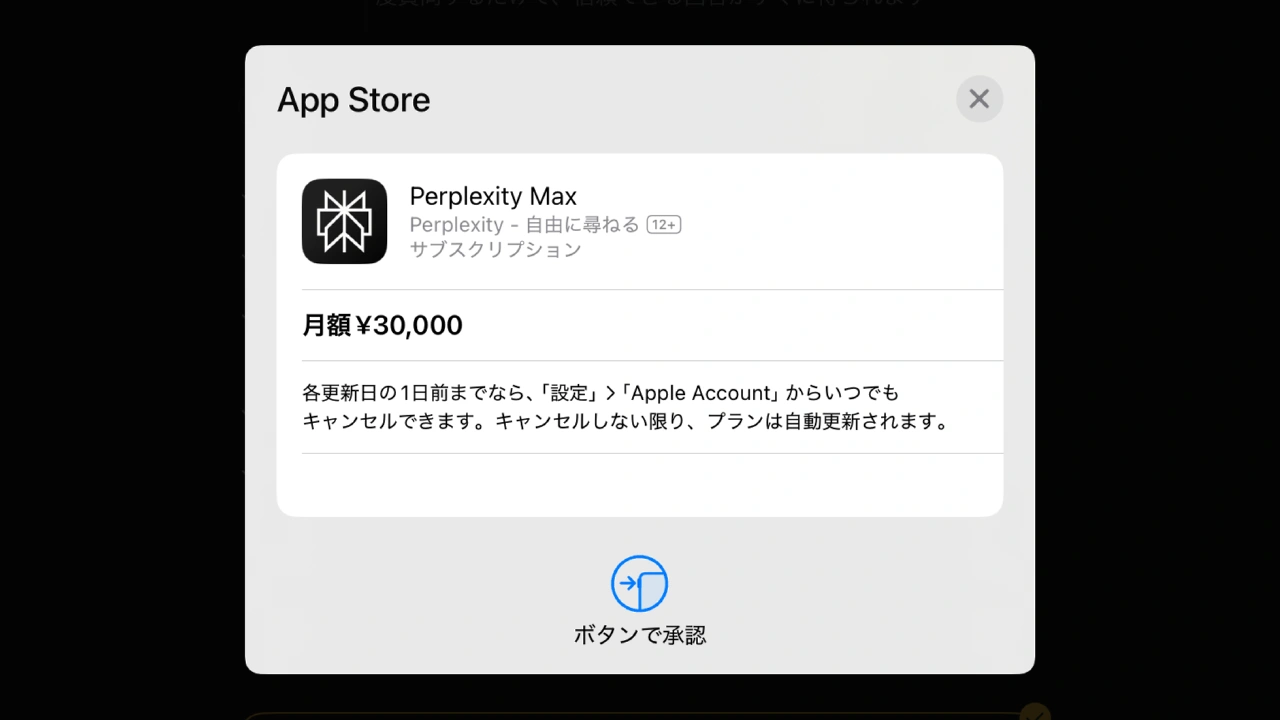Click the blue side-button confirm icon
1280x720 pixels.
tap(640, 583)
